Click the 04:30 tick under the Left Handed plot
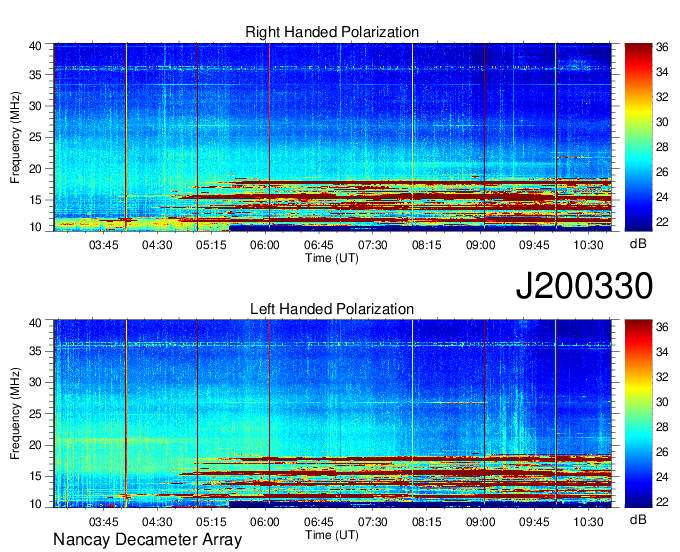 pyautogui.click(x=157, y=522)
